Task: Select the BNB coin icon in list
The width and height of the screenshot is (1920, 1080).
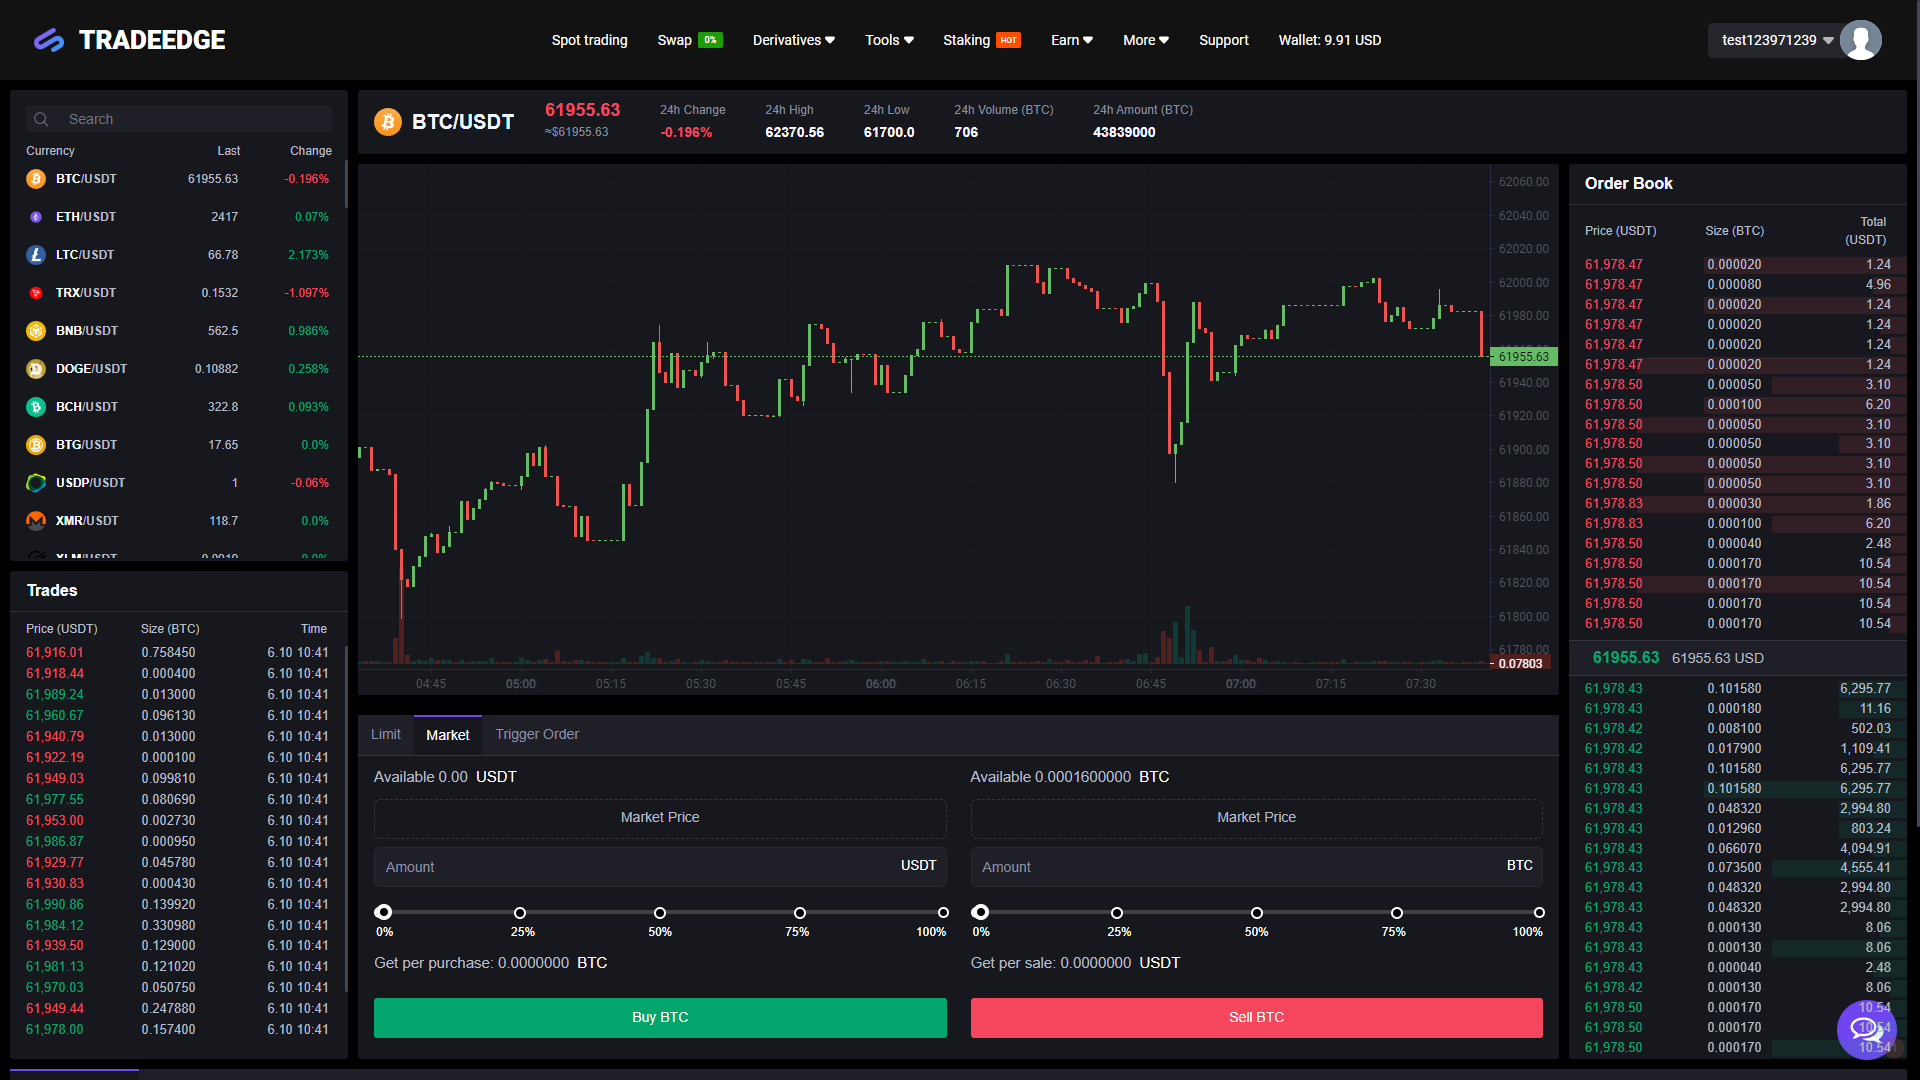Action: 36,331
